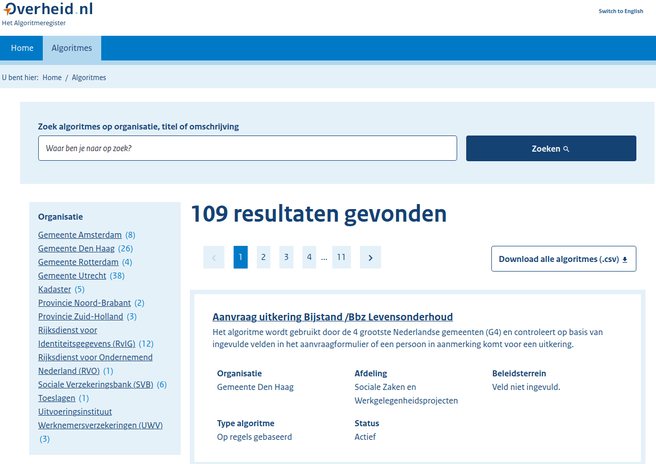The width and height of the screenshot is (656, 464).
Task: Jump to results page 11
Action: [341, 258]
